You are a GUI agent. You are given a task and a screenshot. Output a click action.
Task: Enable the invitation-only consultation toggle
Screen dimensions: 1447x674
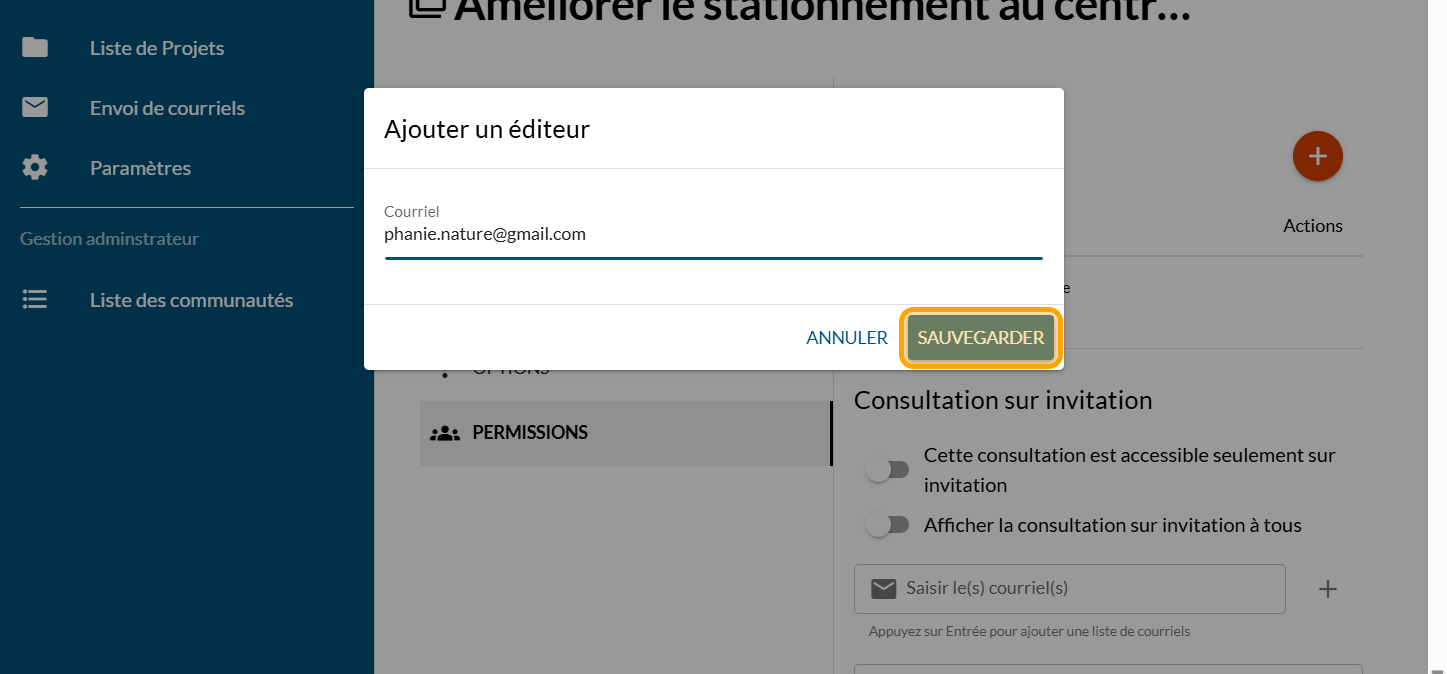point(887,470)
